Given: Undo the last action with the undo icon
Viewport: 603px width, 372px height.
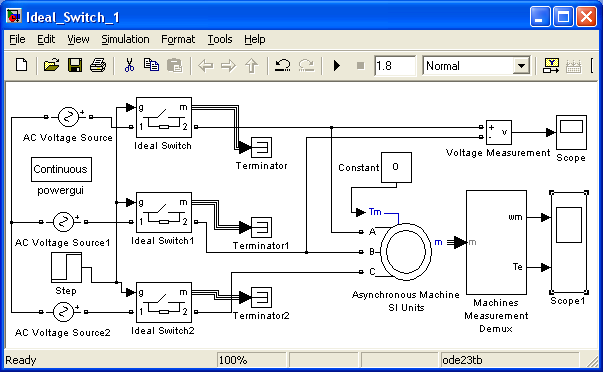Looking at the screenshot, I should (x=283, y=65).
